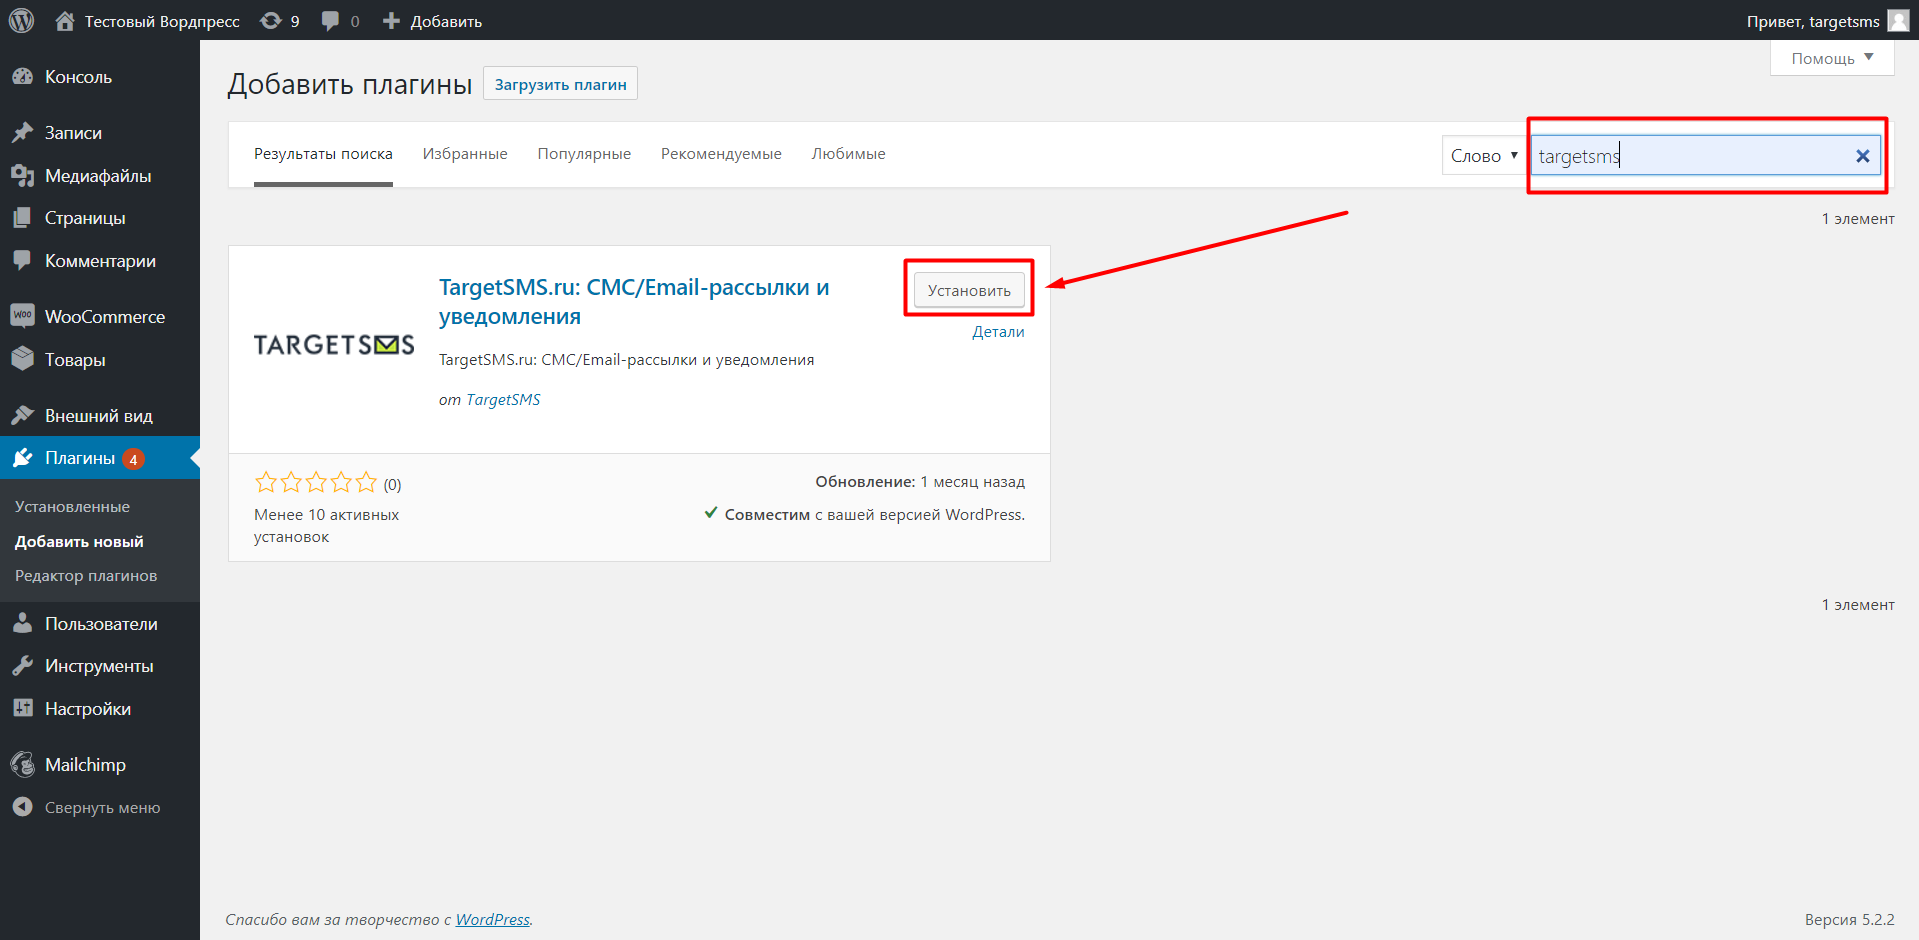The height and width of the screenshot is (940, 1919).
Task: Click user avatar next to Привет, targetsms
Action: (1898, 21)
